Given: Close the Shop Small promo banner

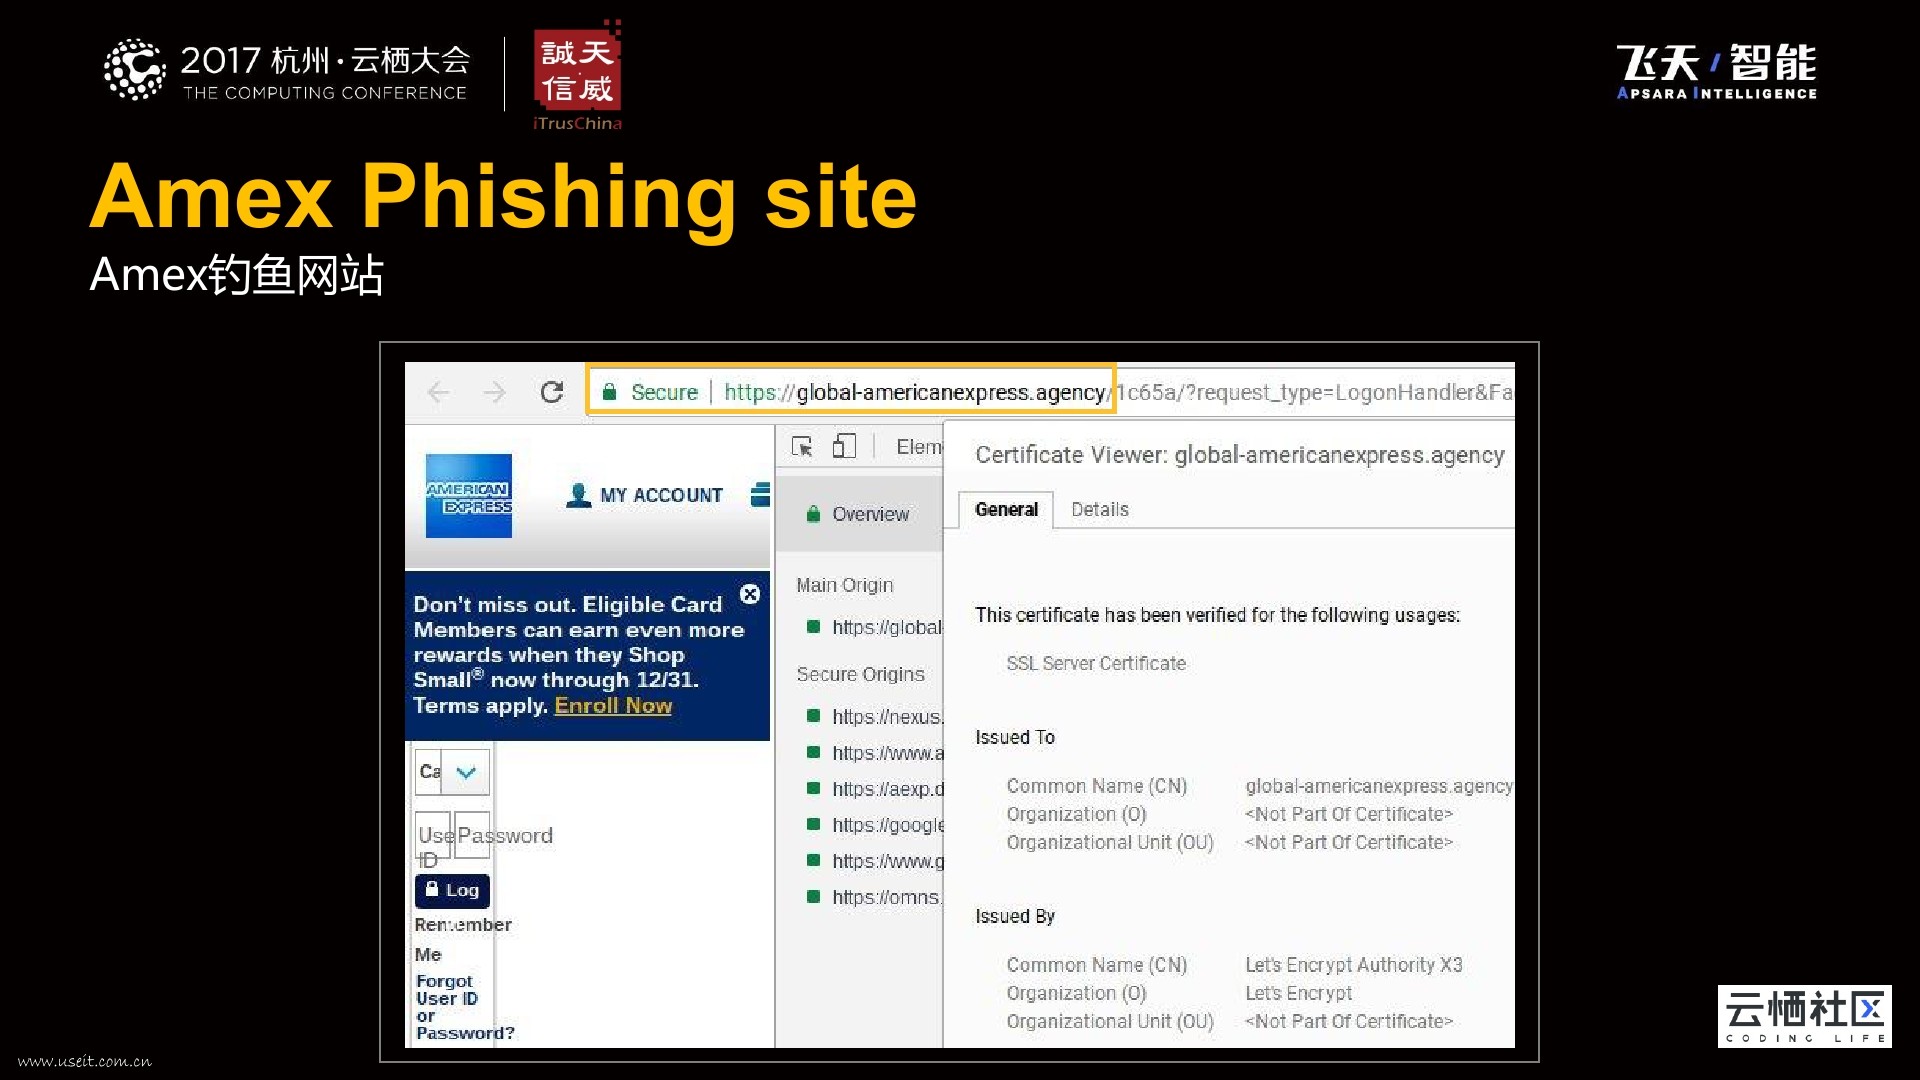Looking at the screenshot, I should (750, 594).
